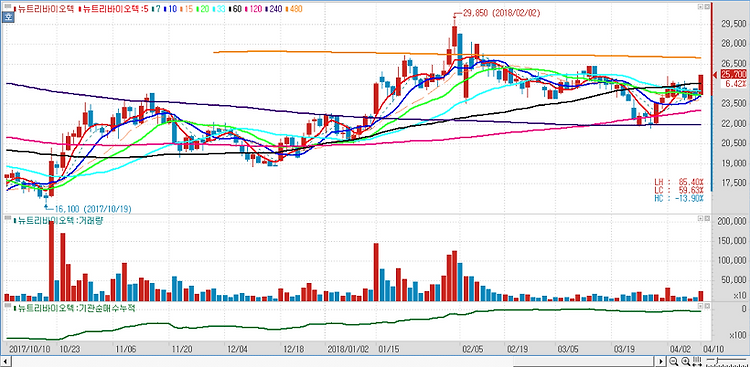Select the 33-day moving average legend
This screenshot has width=750, height=367.
[219, 9]
